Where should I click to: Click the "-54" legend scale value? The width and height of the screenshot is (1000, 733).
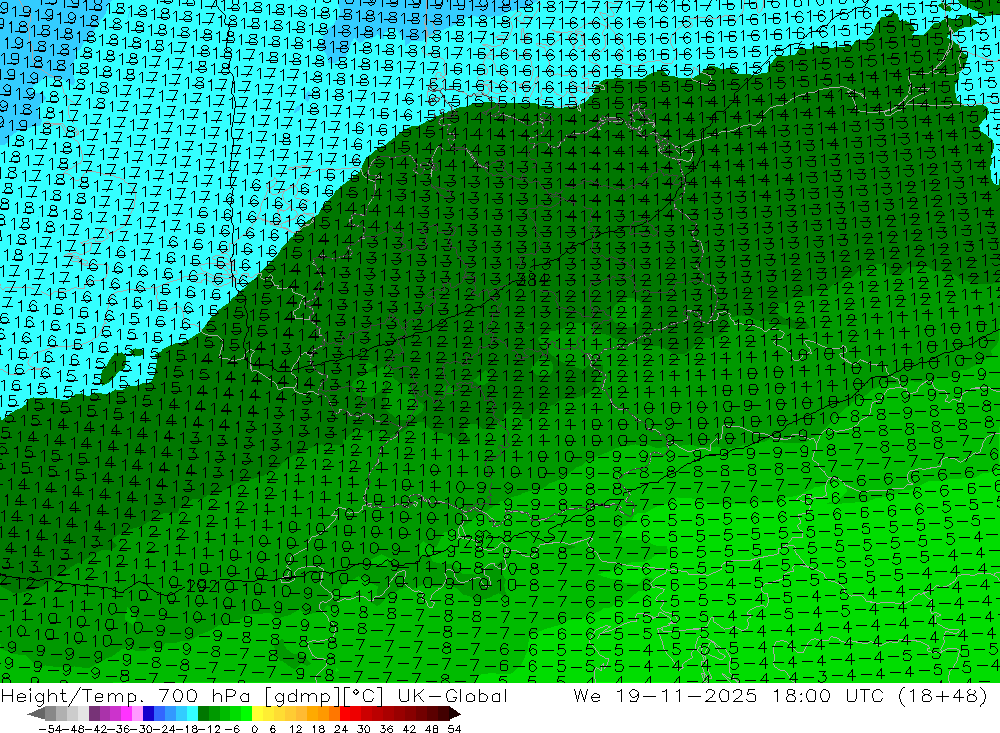(50, 729)
